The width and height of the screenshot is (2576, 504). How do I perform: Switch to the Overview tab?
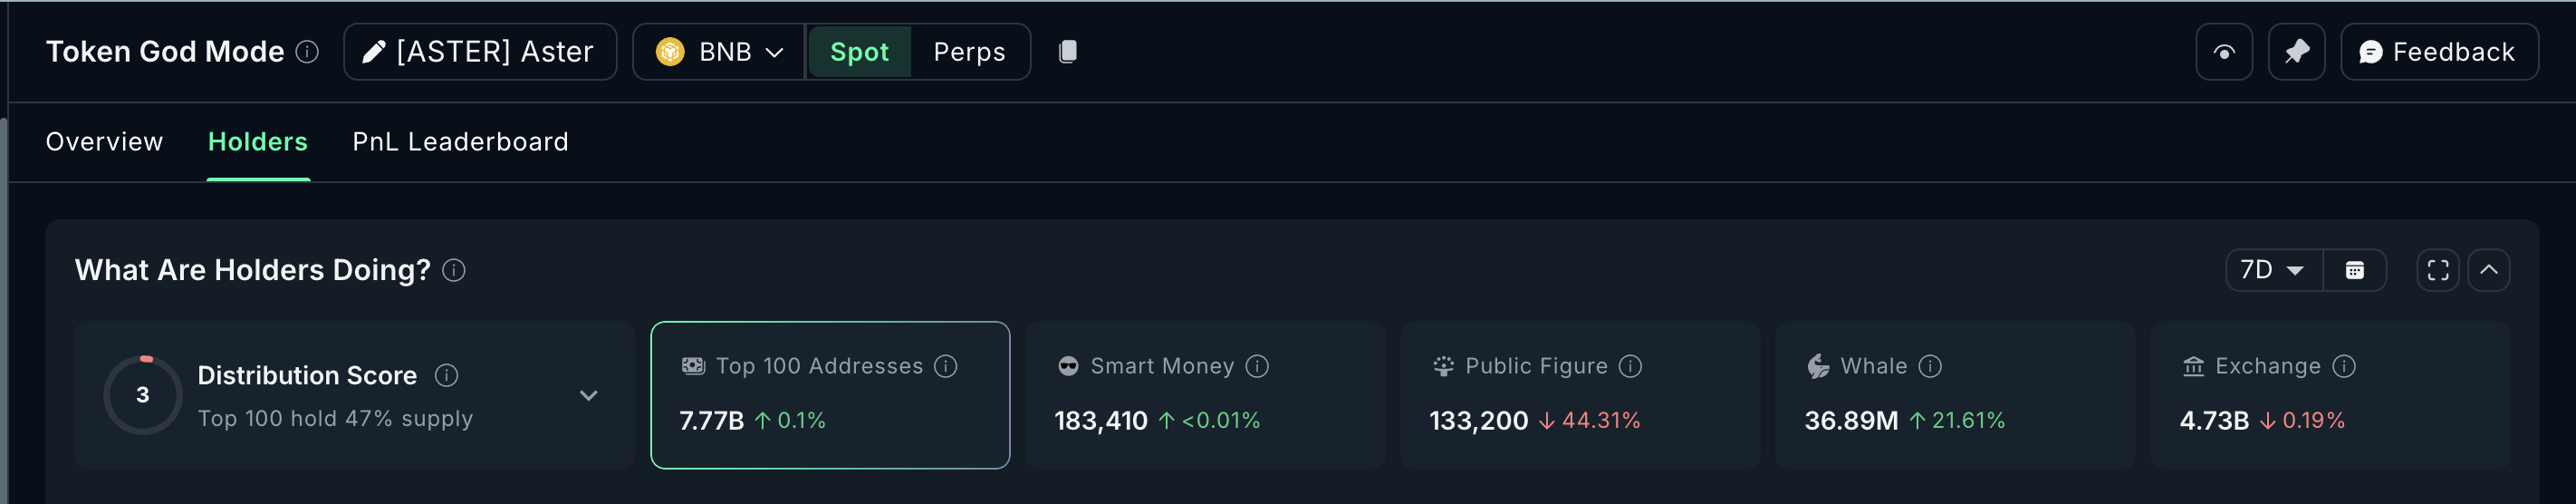point(104,142)
